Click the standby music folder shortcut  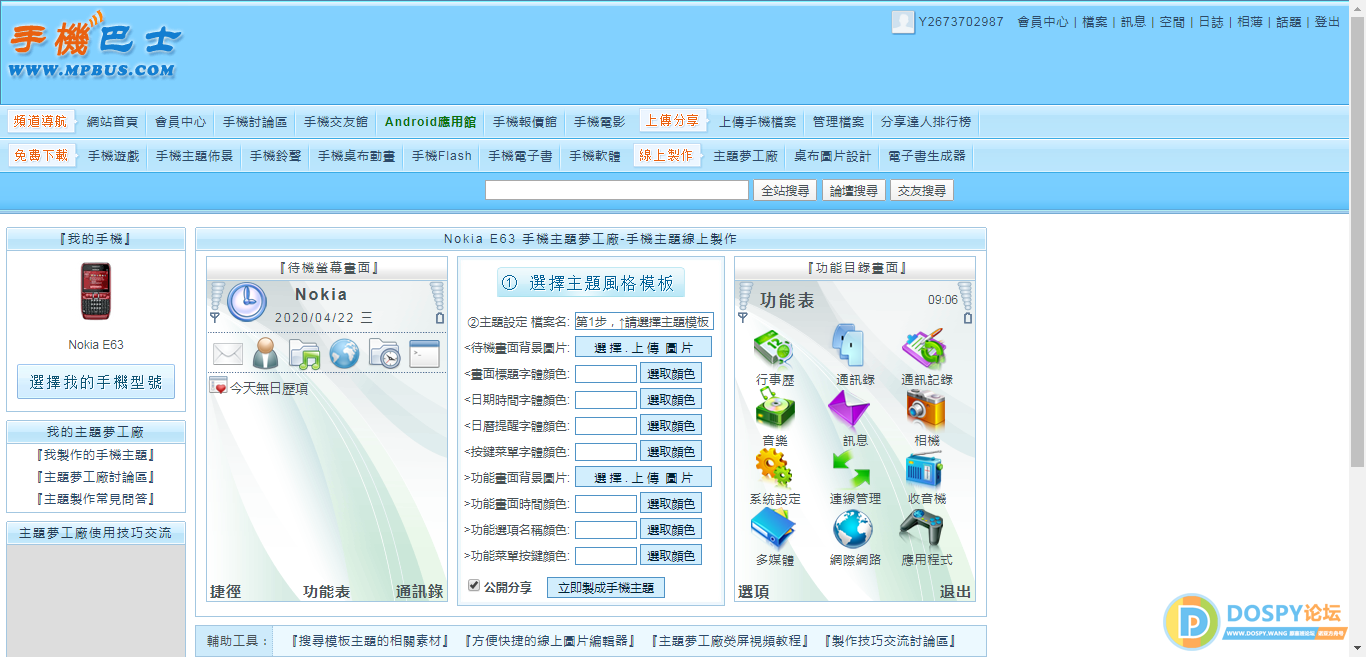304,353
